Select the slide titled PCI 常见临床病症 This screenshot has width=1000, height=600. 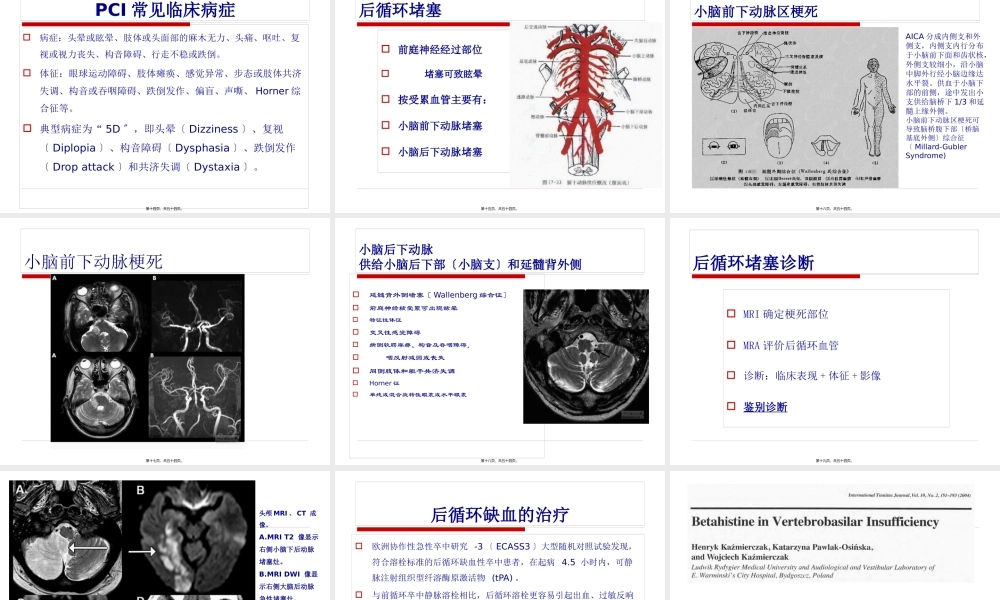[x=163, y=11]
